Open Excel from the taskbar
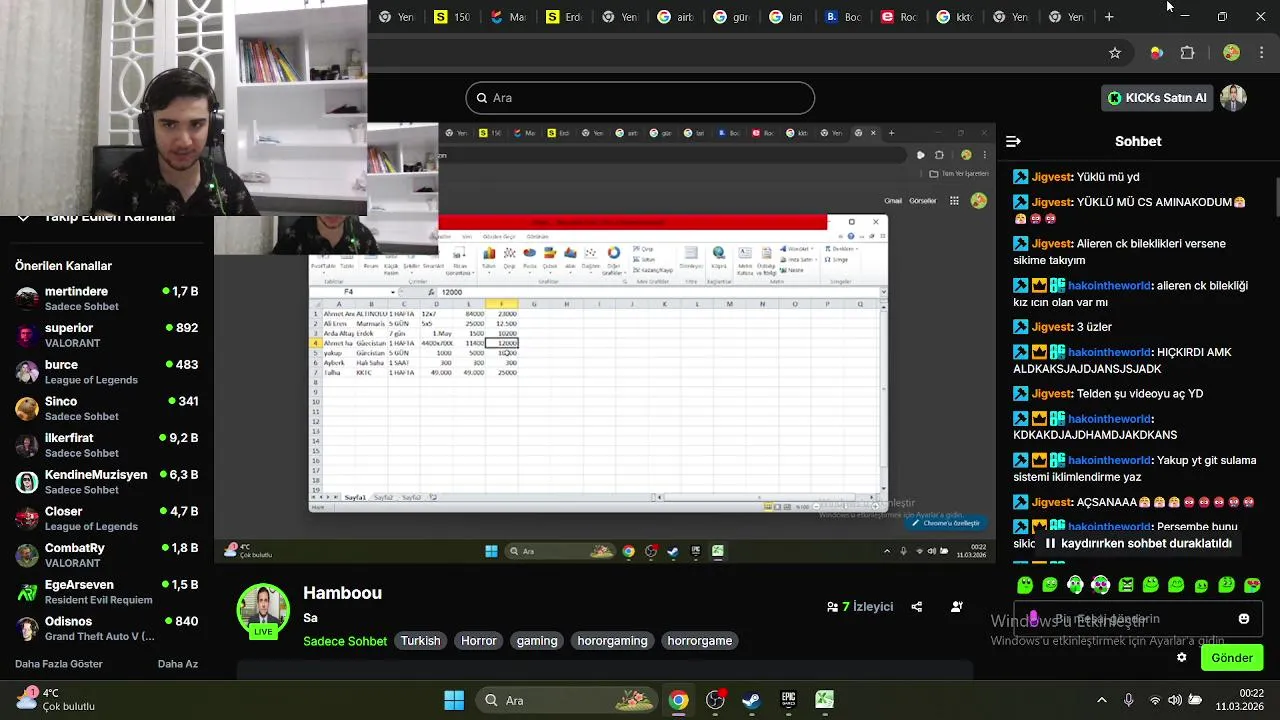This screenshot has height=720, width=1280. (x=824, y=700)
